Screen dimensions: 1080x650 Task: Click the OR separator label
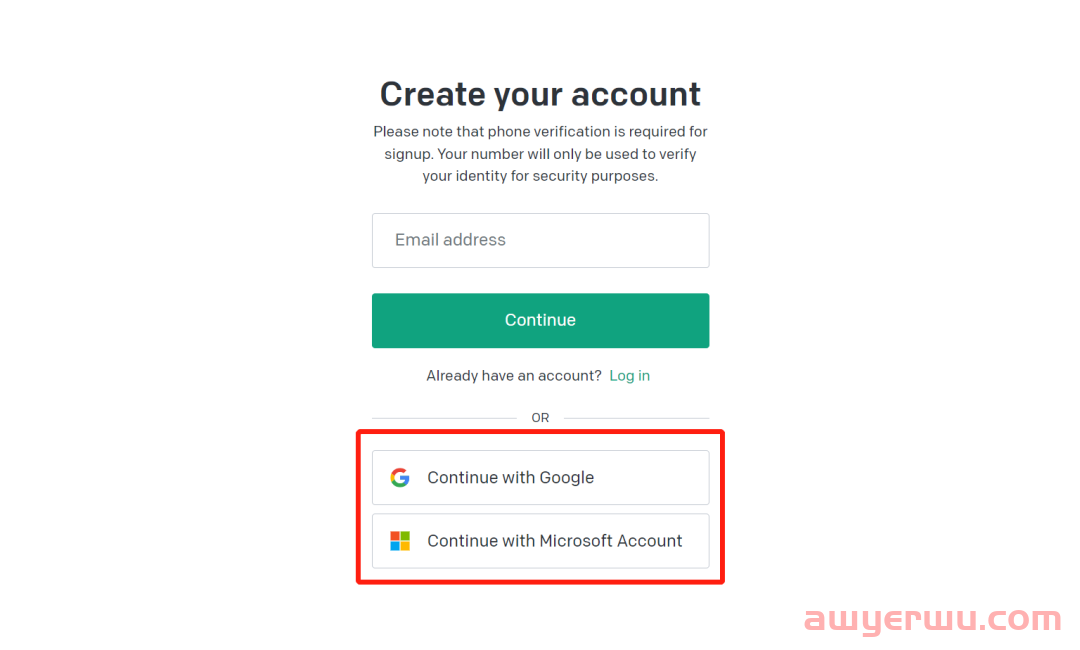(541, 418)
